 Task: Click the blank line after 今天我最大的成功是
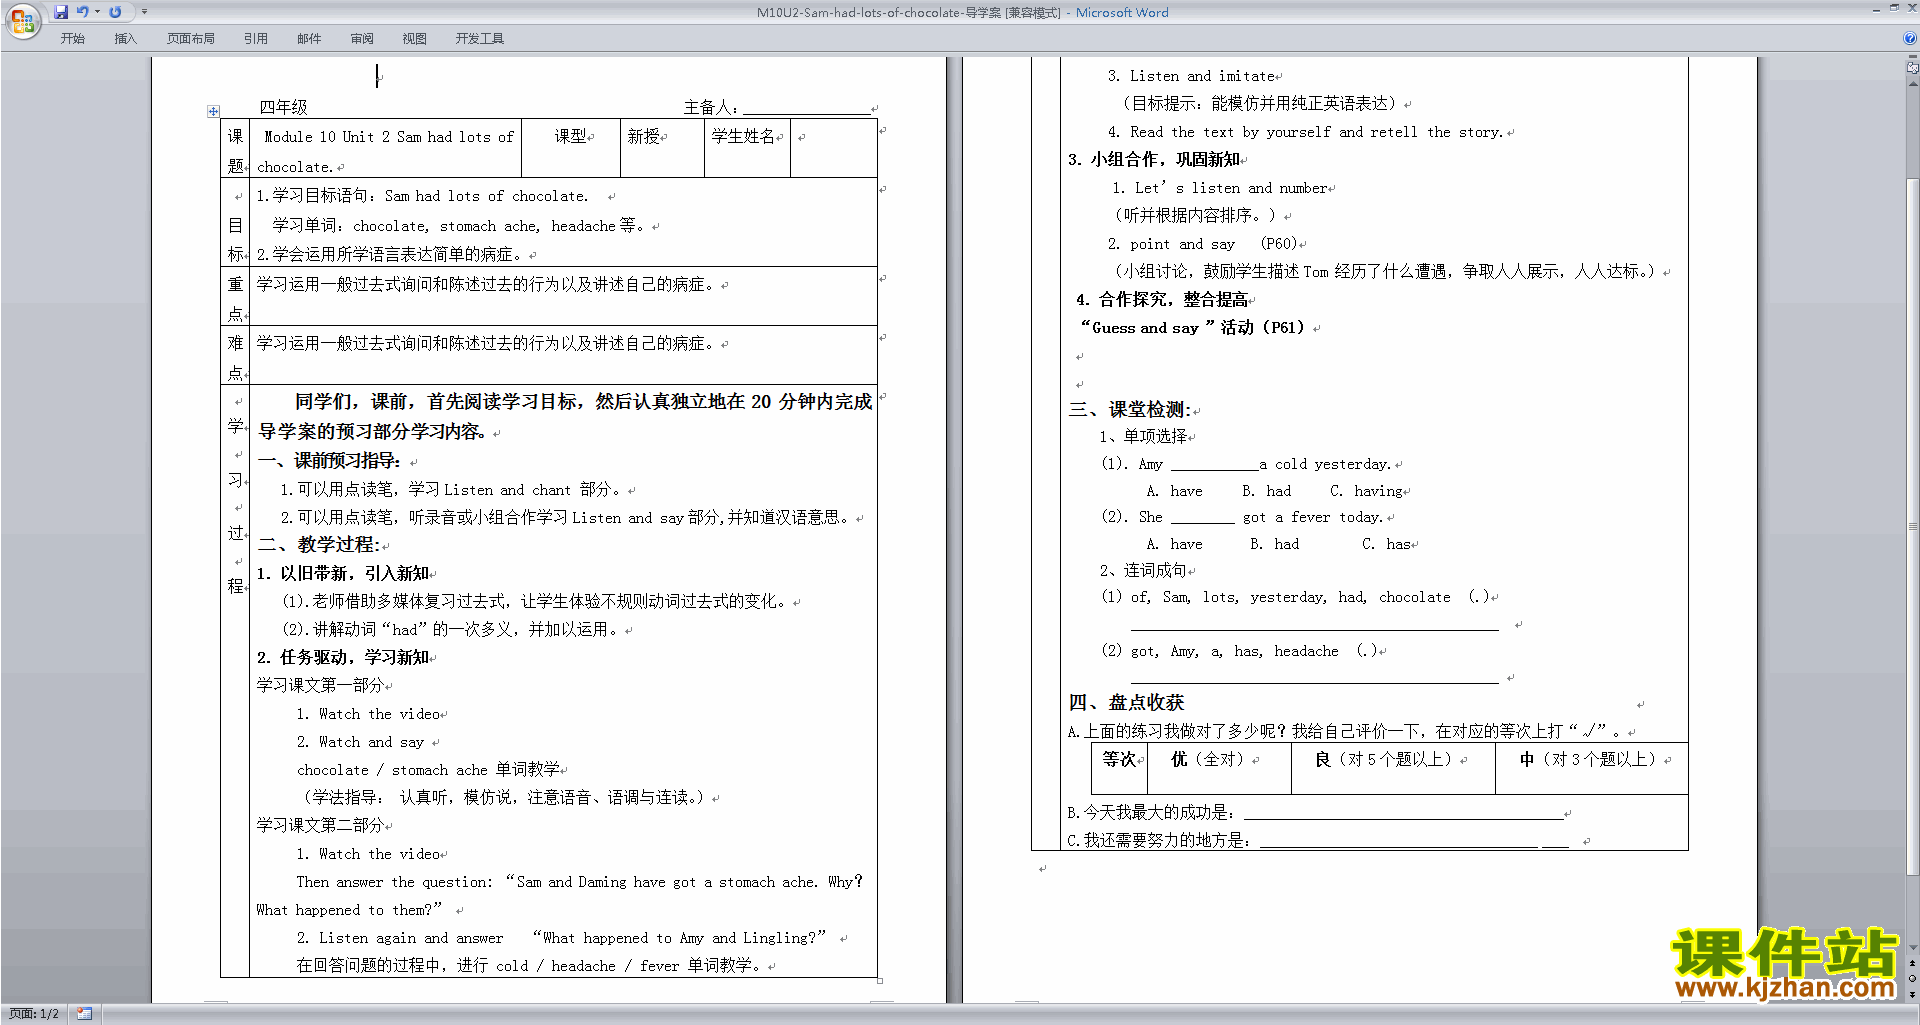coord(1403,813)
